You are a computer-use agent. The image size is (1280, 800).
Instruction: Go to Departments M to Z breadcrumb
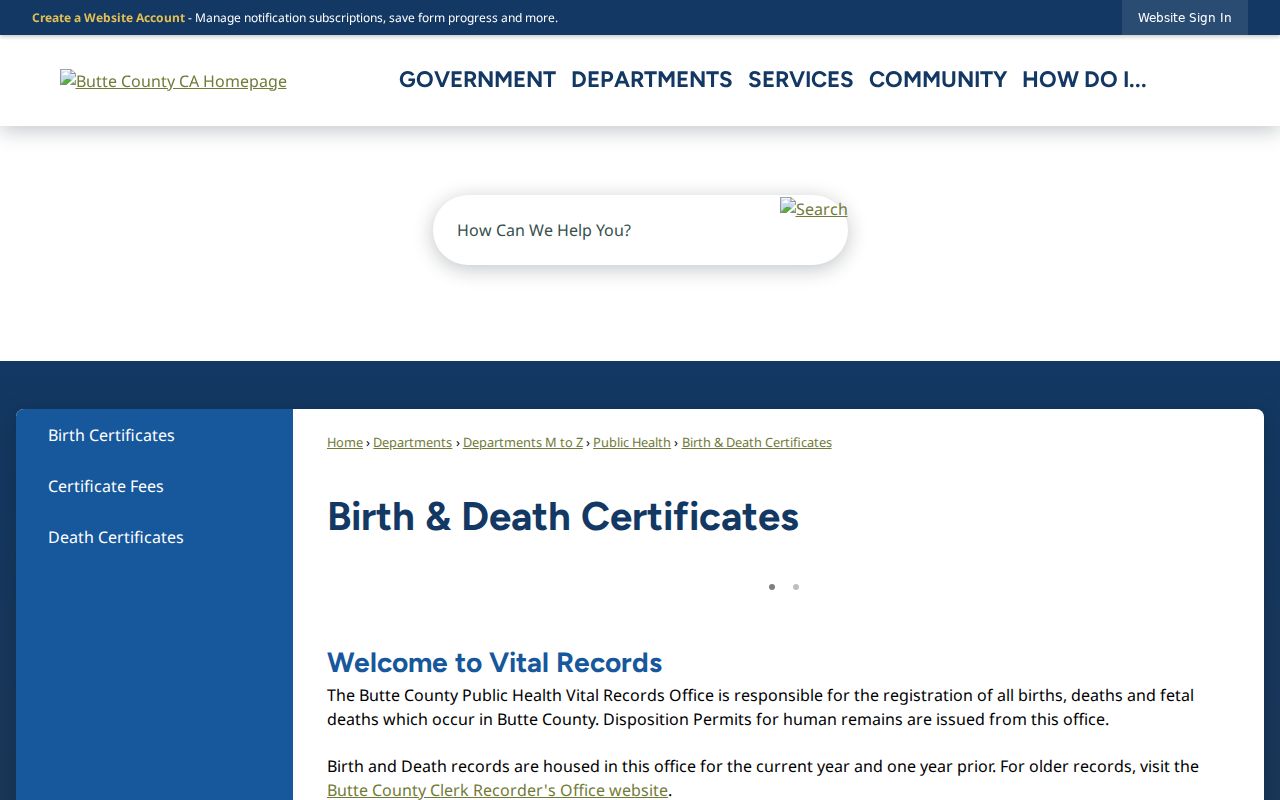[x=523, y=442]
